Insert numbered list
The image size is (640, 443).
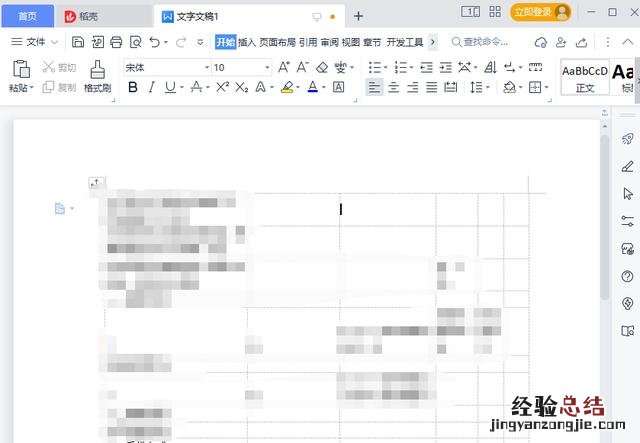click(x=401, y=67)
